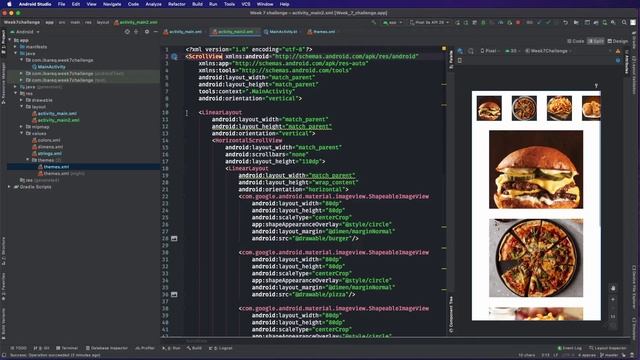
Task: Open Week7Challenge theme dropdown in preview
Action: [548, 51]
